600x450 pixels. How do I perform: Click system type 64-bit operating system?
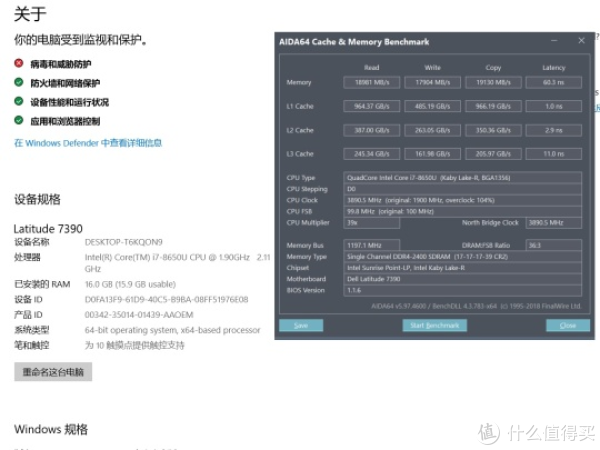172,330
